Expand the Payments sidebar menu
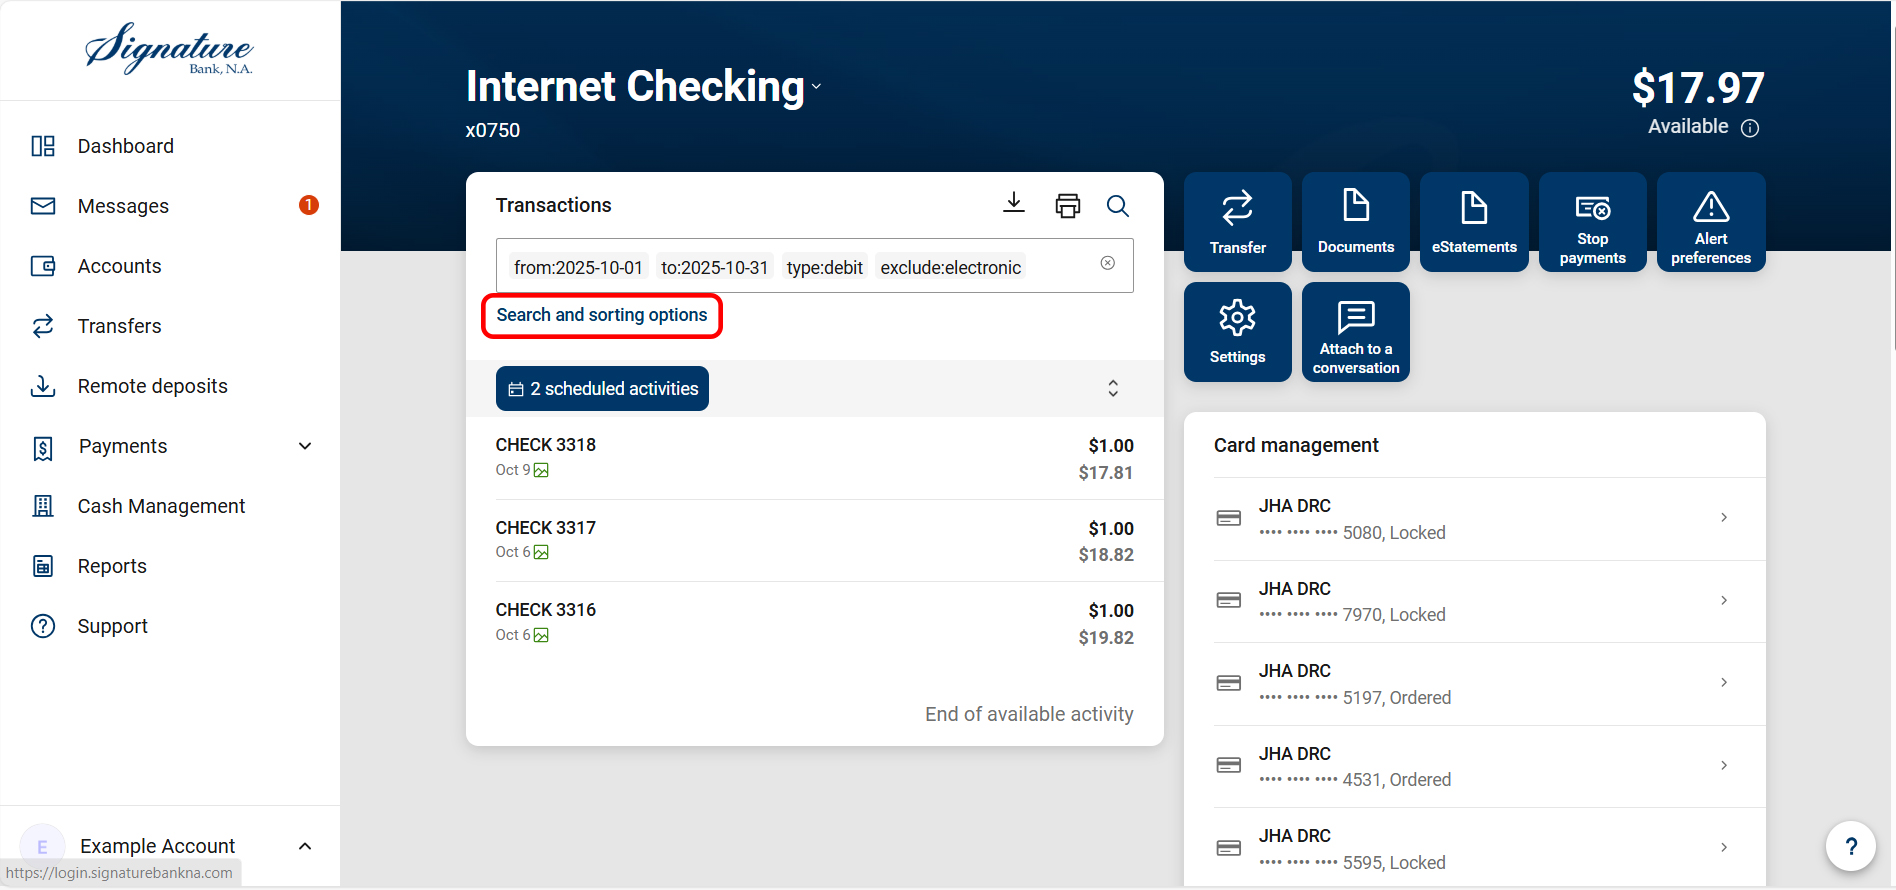This screenshot has width=1896, height=890. tap(305, 446)
